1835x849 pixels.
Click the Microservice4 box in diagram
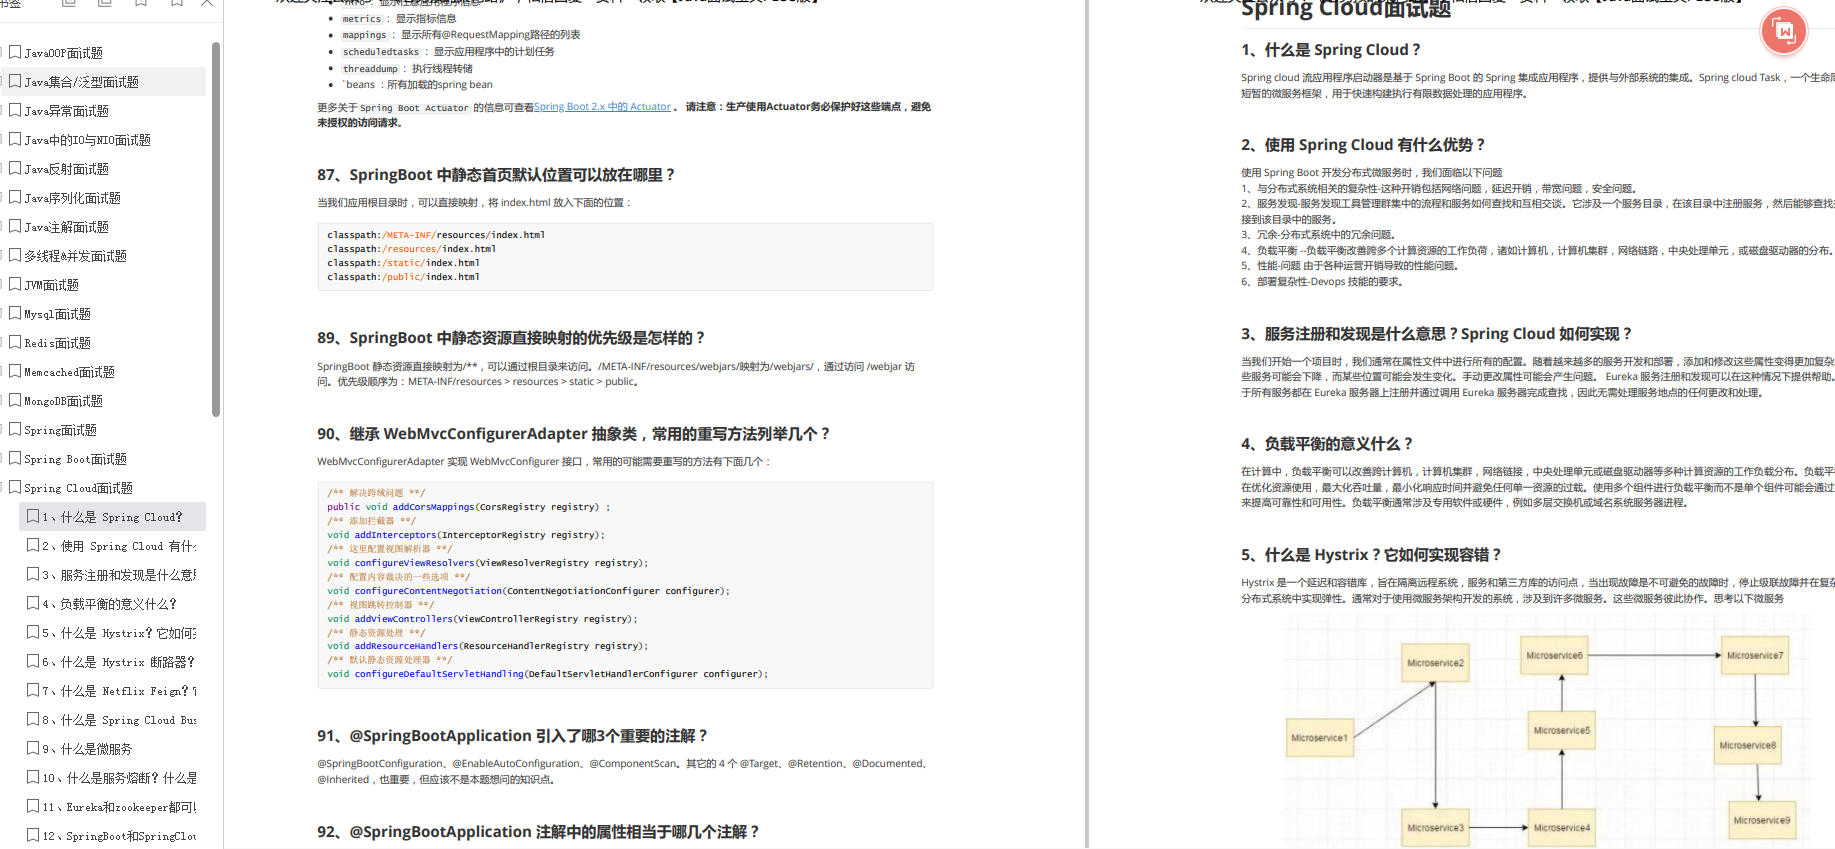(1561, 827)
